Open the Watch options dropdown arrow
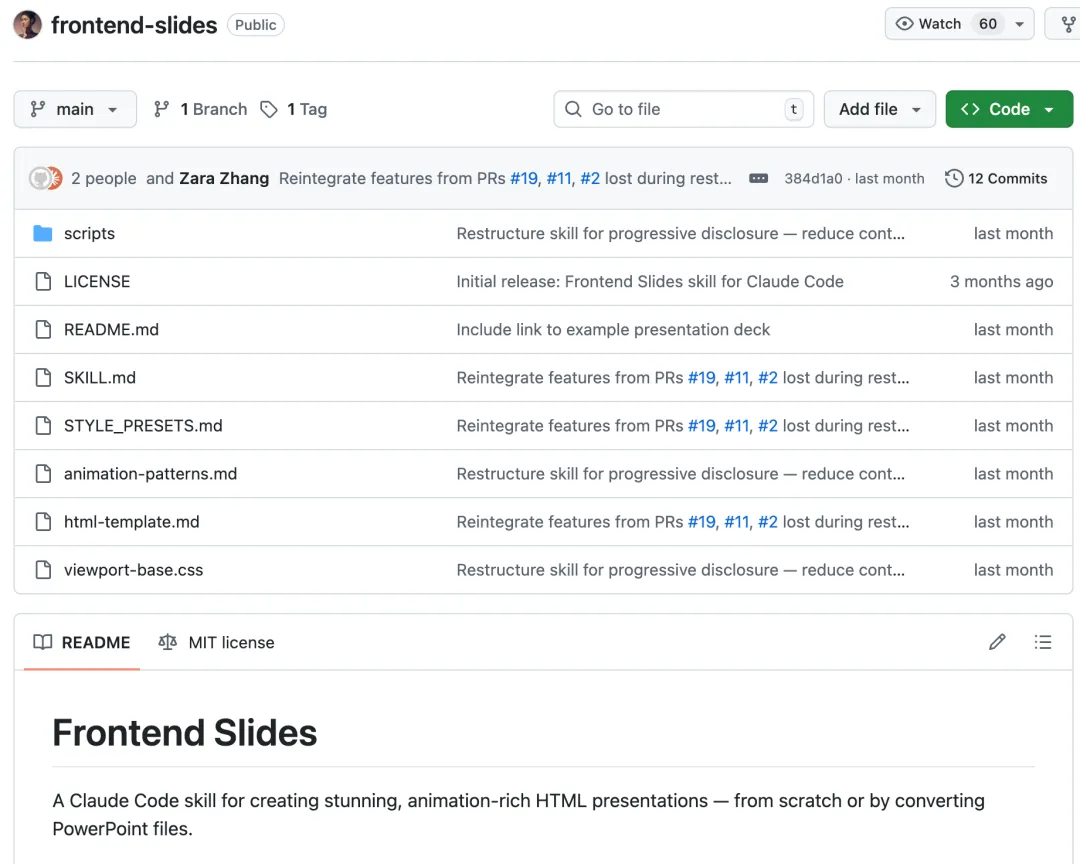 click(x=1019, y=24)
